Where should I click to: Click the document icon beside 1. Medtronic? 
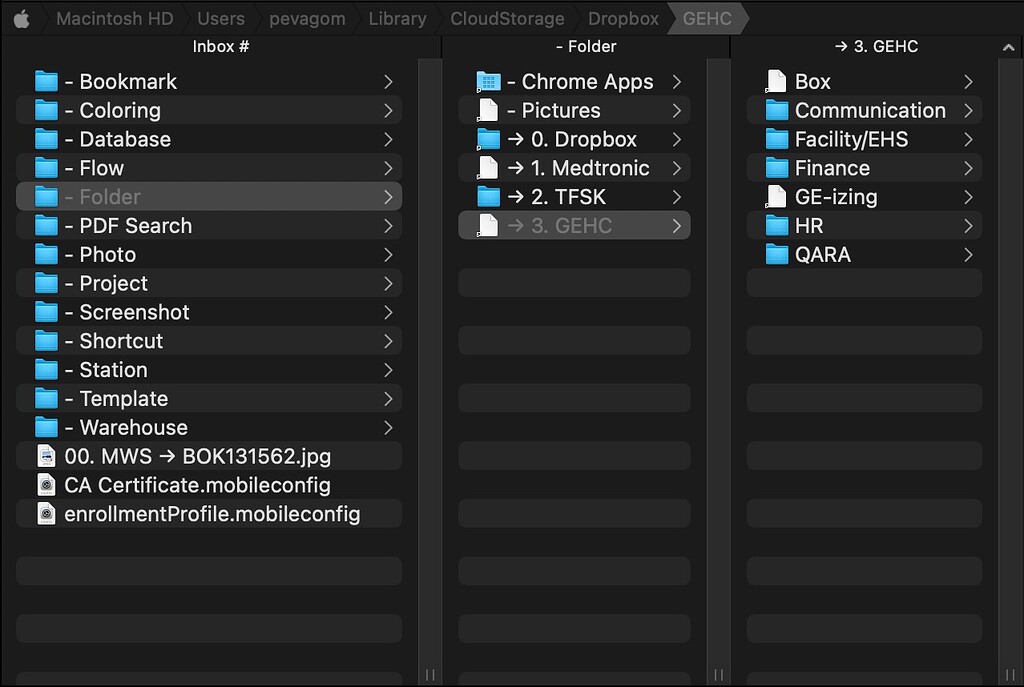487,168
